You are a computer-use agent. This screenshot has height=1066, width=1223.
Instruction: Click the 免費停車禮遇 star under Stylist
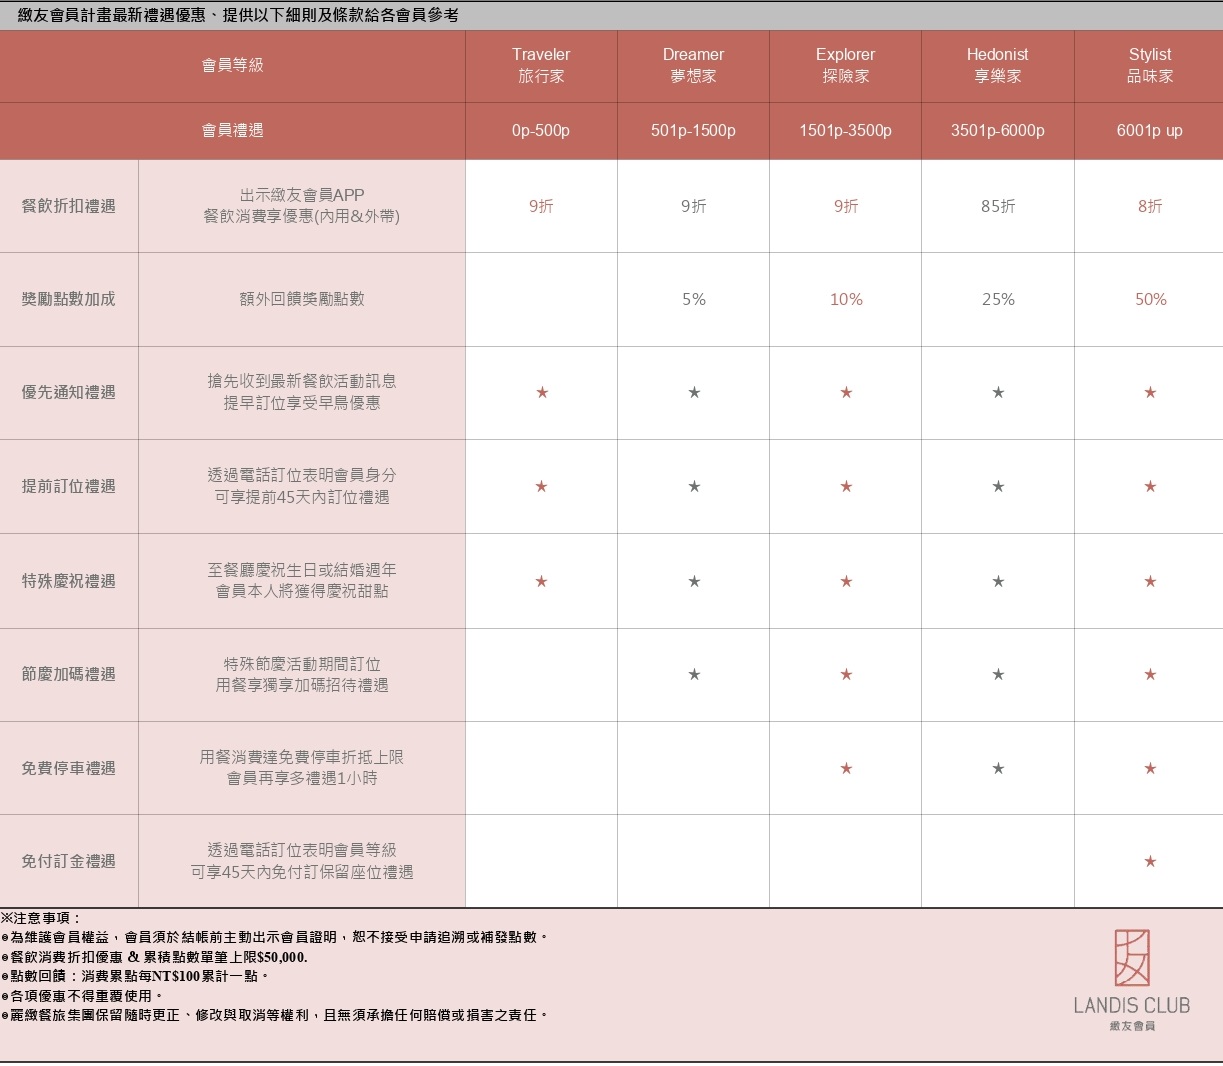[x=1150, y=768]
